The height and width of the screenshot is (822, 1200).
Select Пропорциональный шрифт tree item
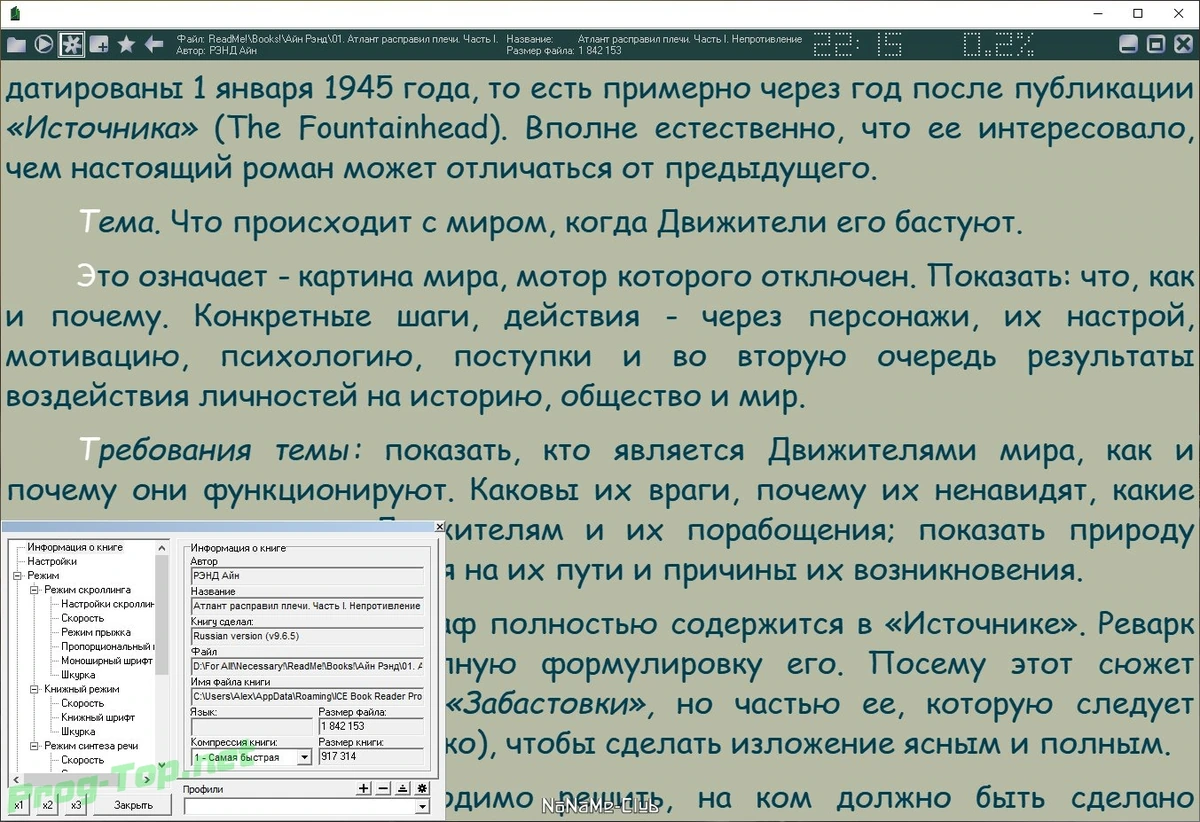tap(107, 647)
